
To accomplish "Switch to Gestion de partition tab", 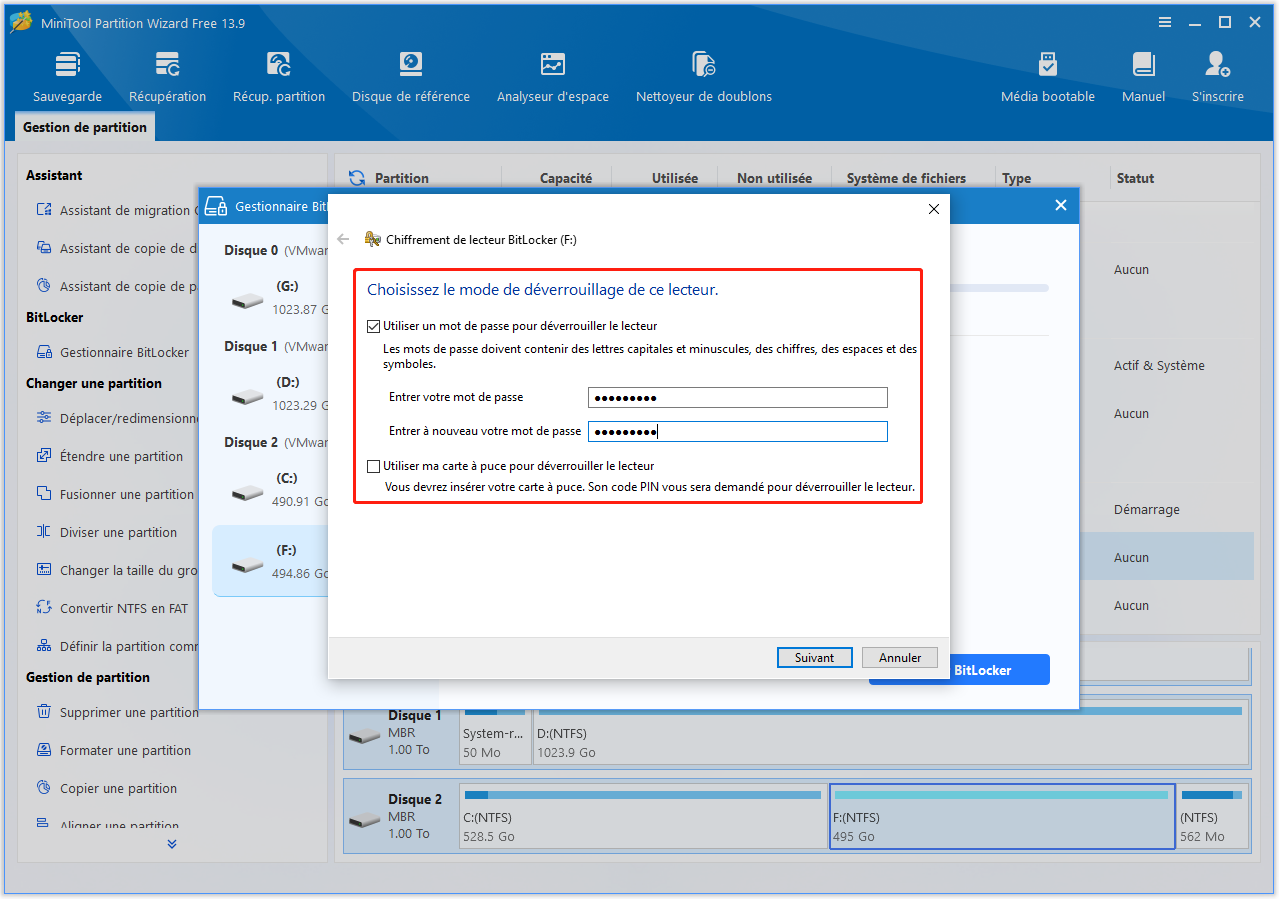I will 85,127.
